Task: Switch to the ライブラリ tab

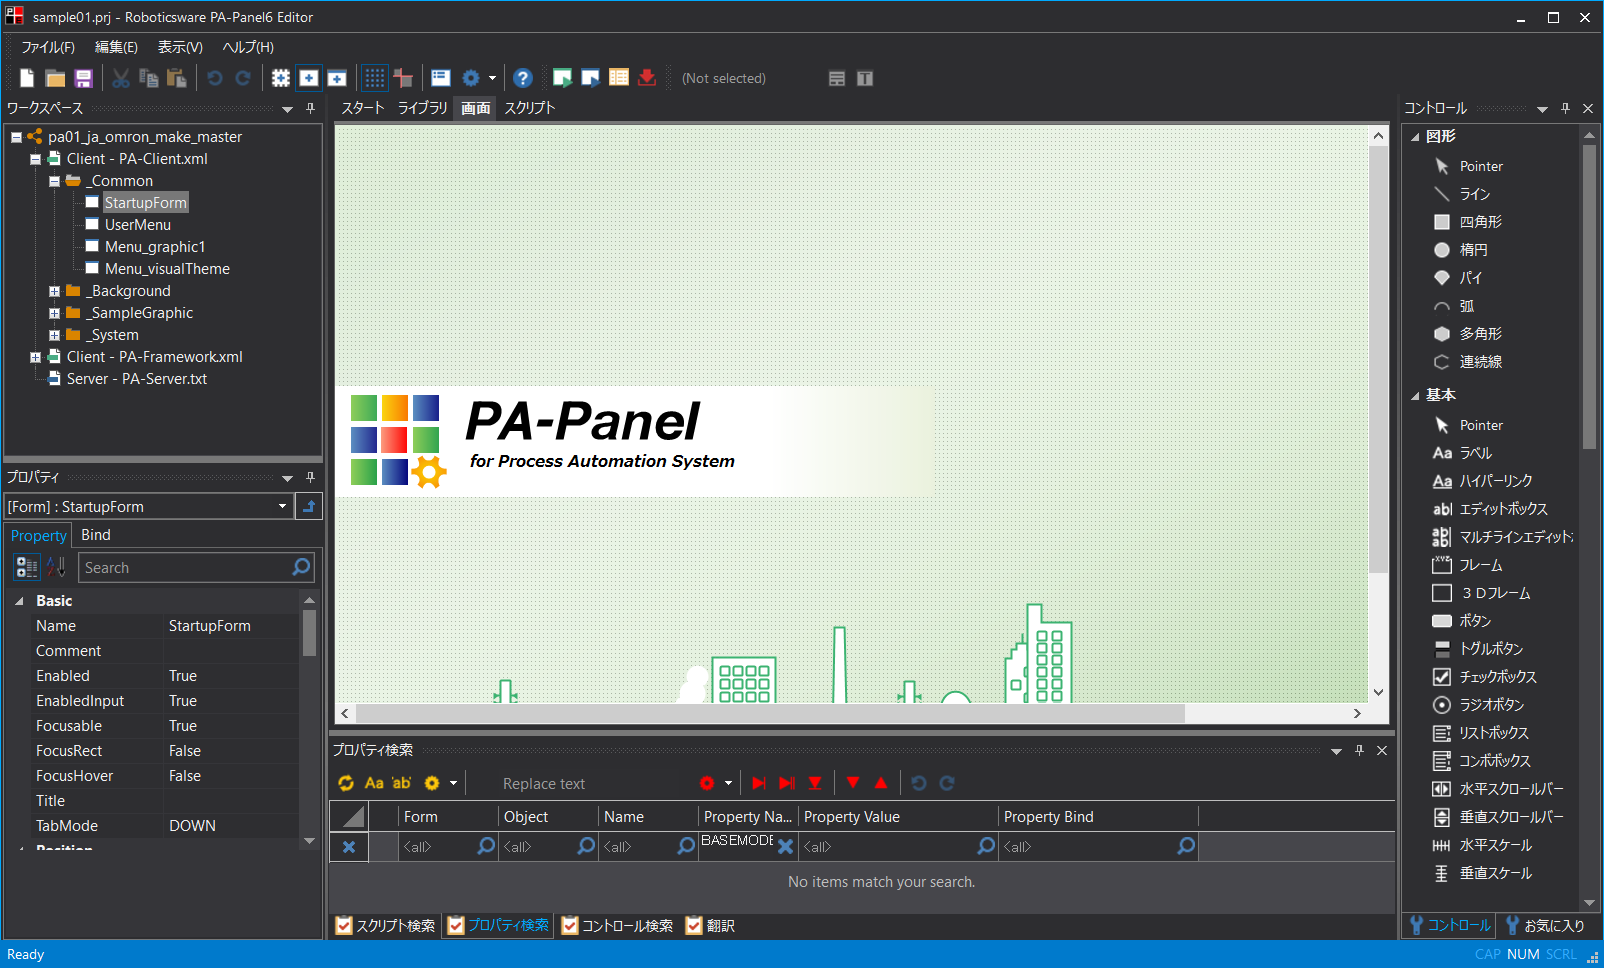Action: pyautogui.click(x=423, y=108)
